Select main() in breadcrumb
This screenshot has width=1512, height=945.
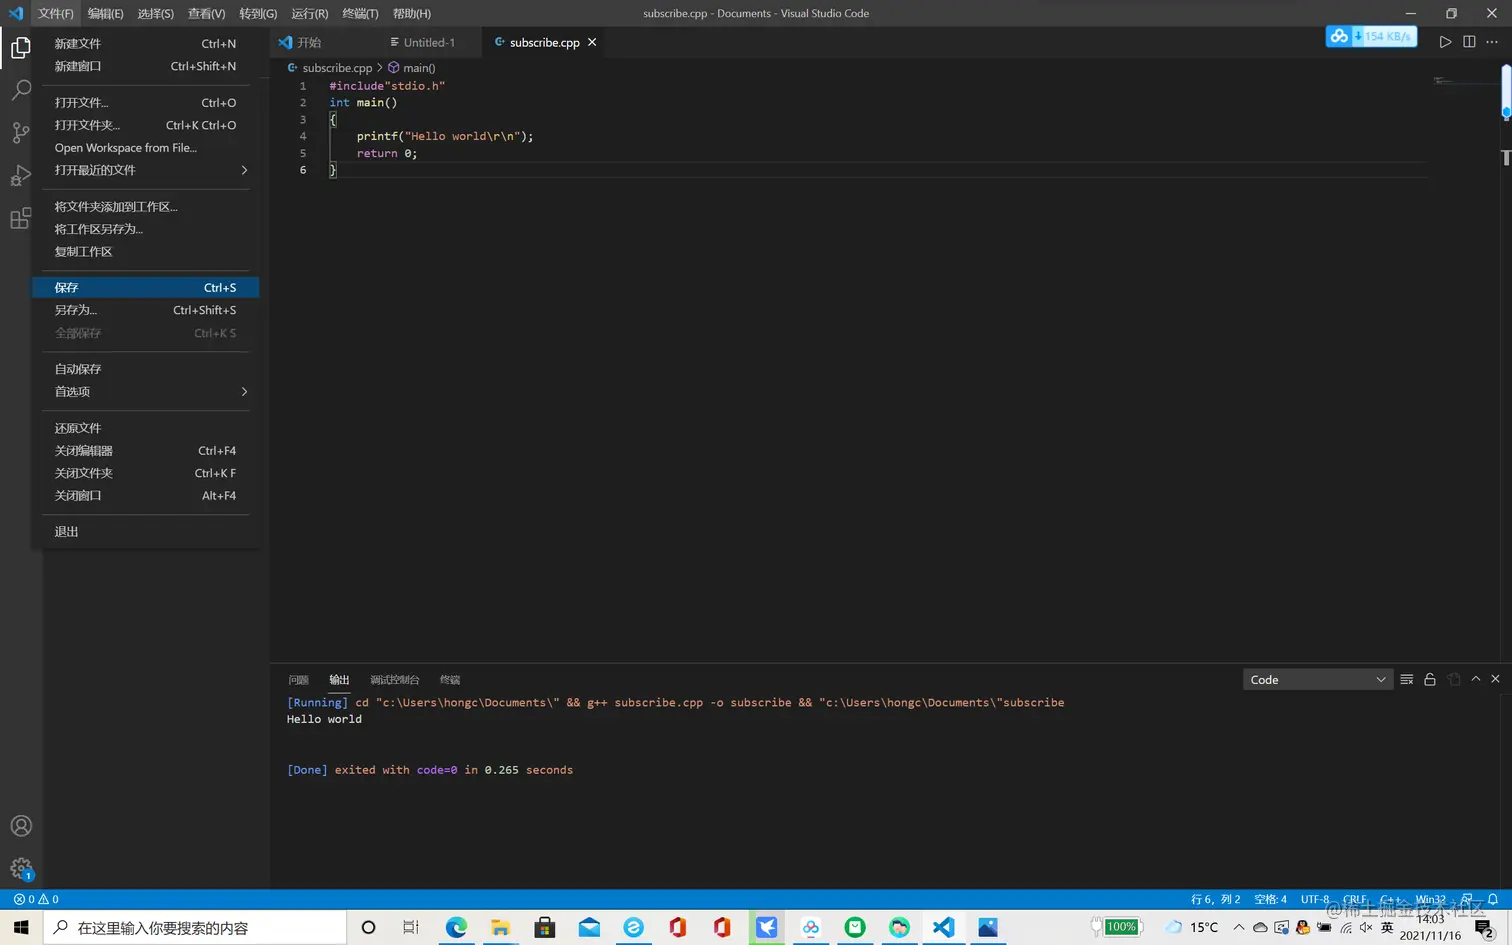[x=411, y=68]
